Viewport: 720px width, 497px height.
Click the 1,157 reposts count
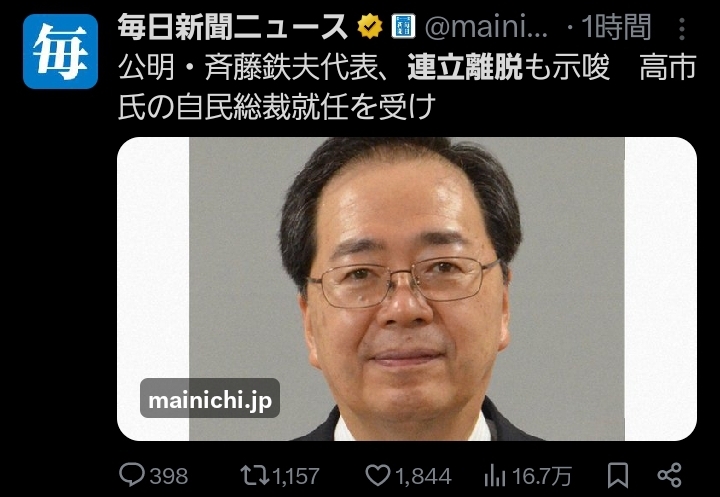pyautogui.click(x=296, y=476)
